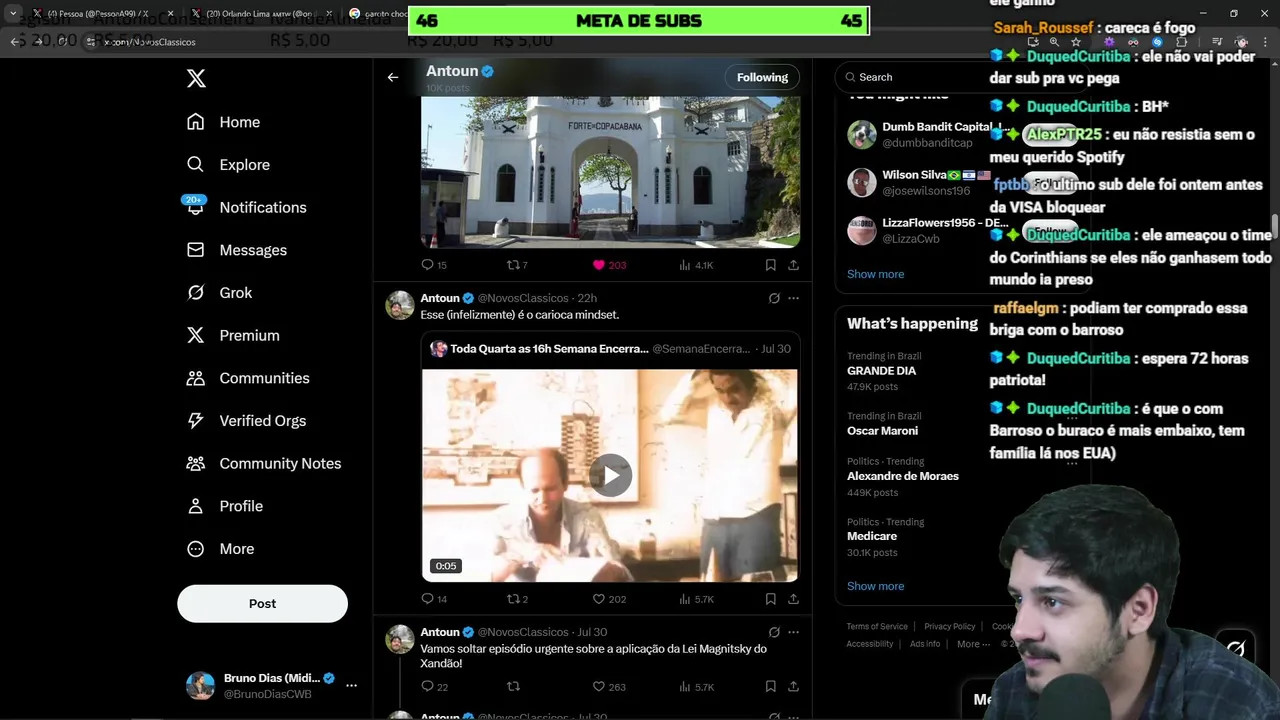Repost the Forte Copacabana post
1280x720 pixels.
click(517, 265)
